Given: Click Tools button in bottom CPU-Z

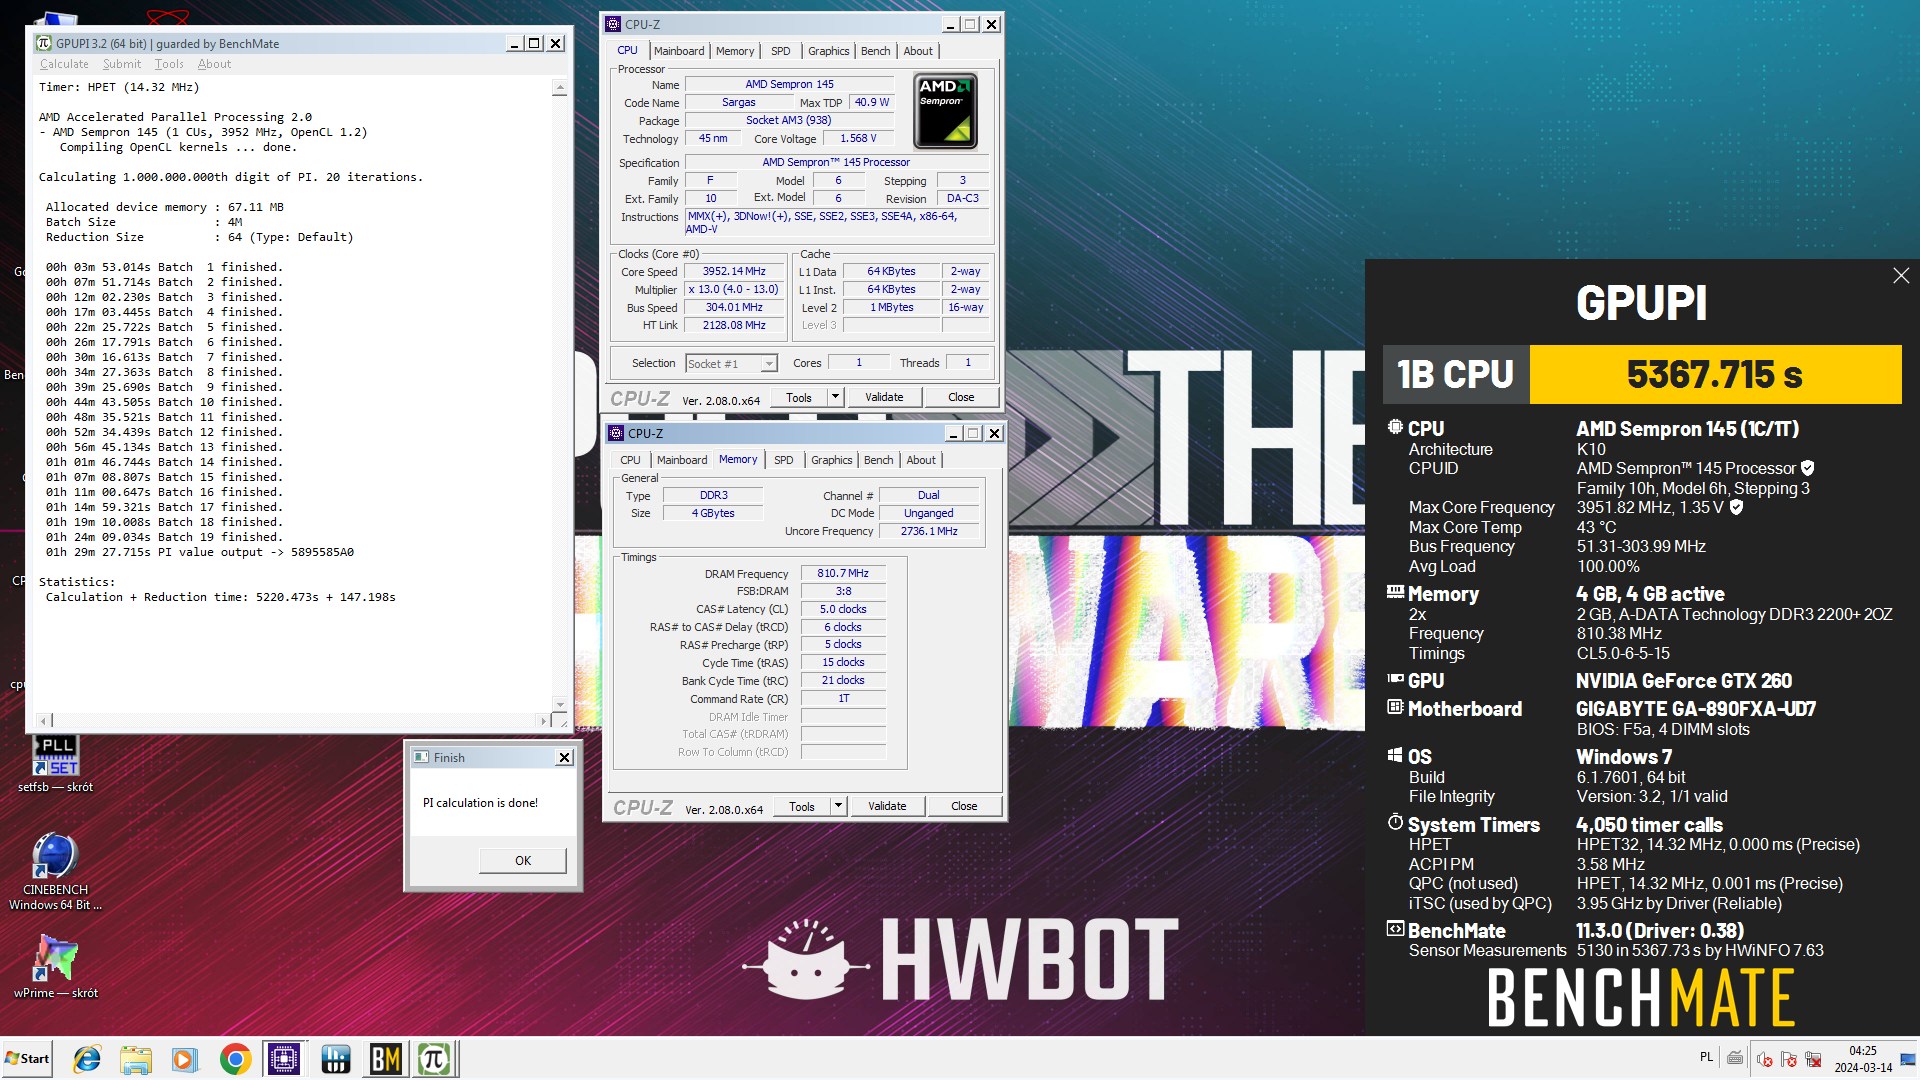Looking at the screenshot, I should point(802,806).
